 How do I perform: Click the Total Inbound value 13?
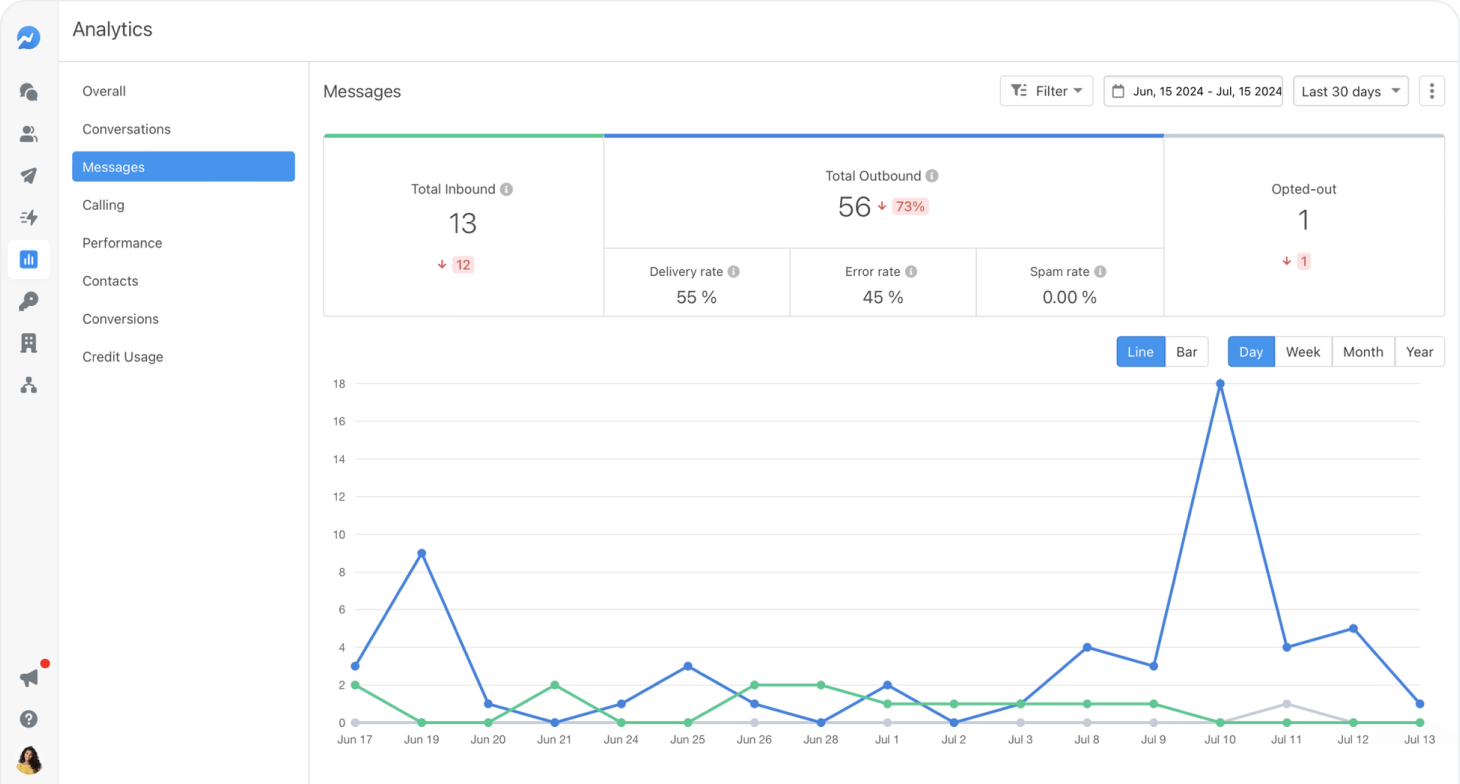coord(463,224)
